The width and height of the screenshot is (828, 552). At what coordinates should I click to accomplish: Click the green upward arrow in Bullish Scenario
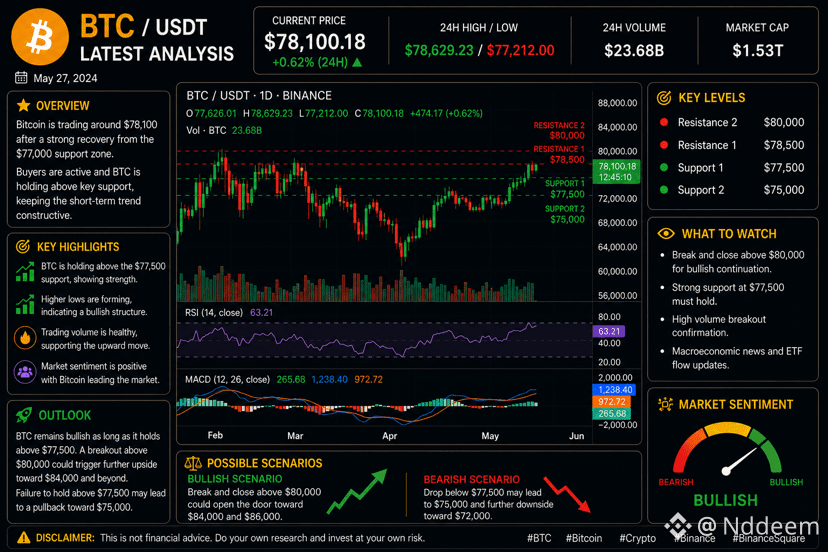[357, 491]
